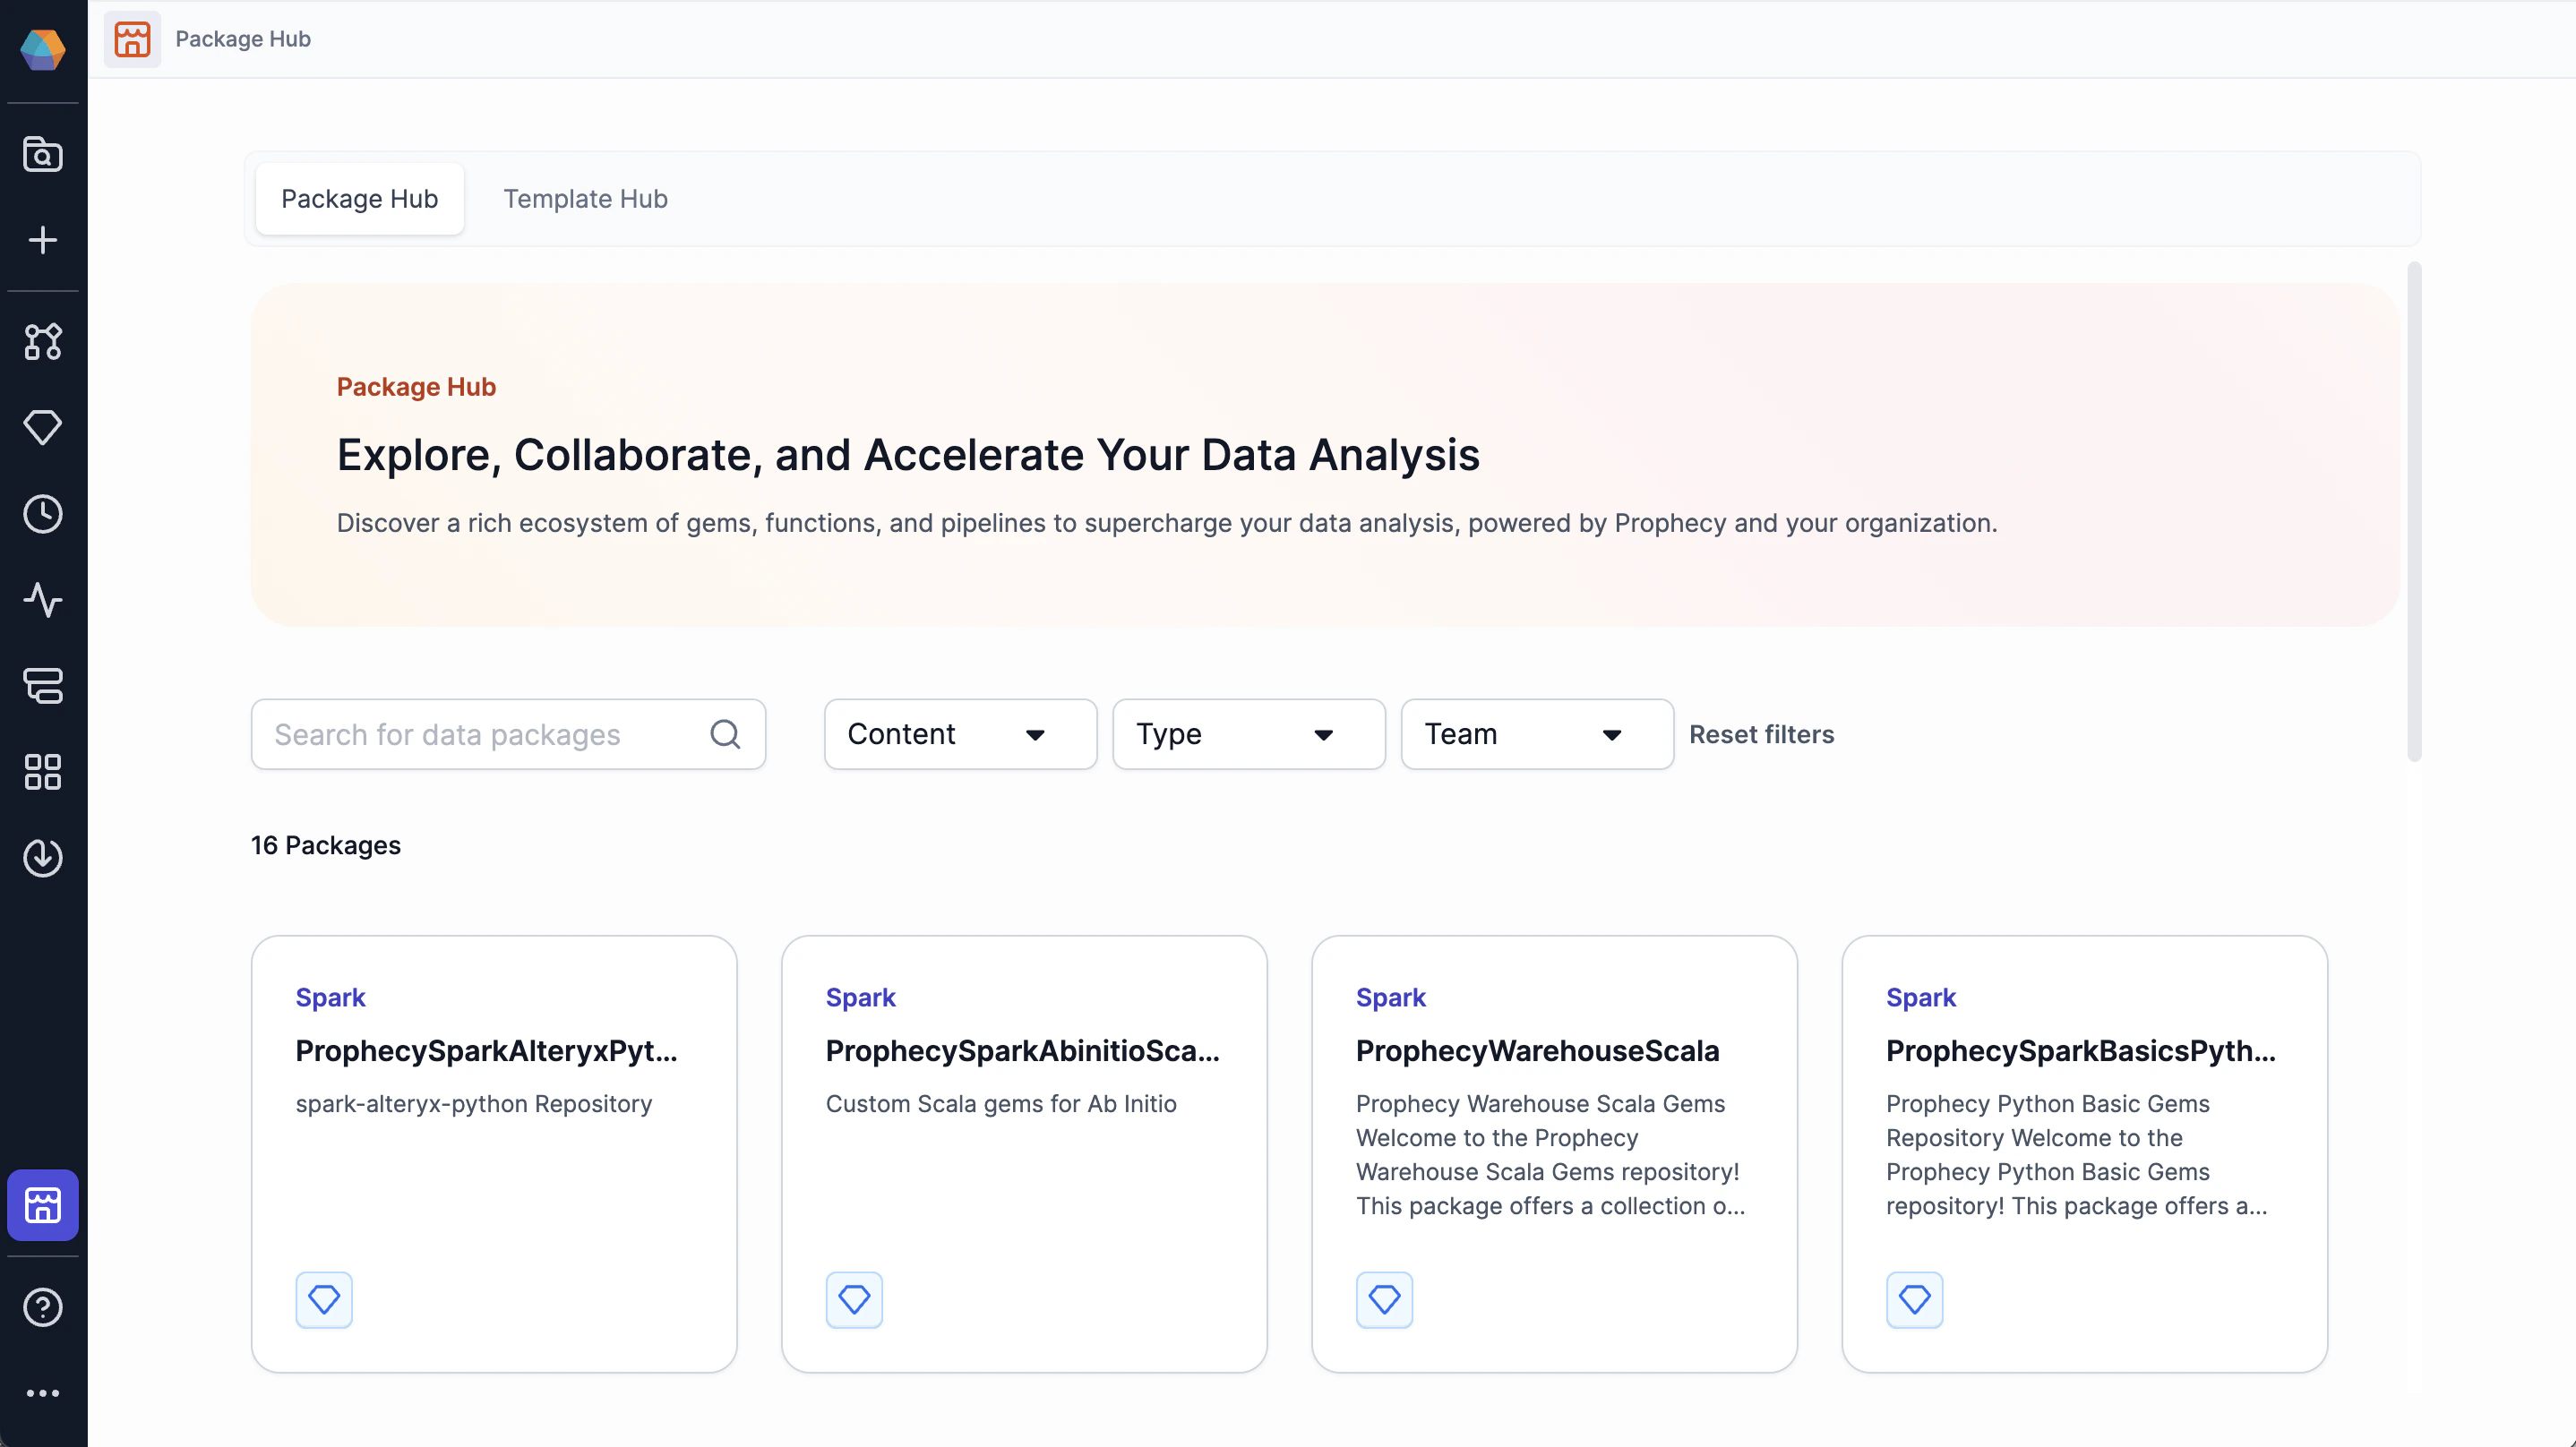Image resolution: width=2576 pixels, height=1447 pixels.
Task: Open the Prophecy projects browser from sidebar
Action: click(42, 154)
